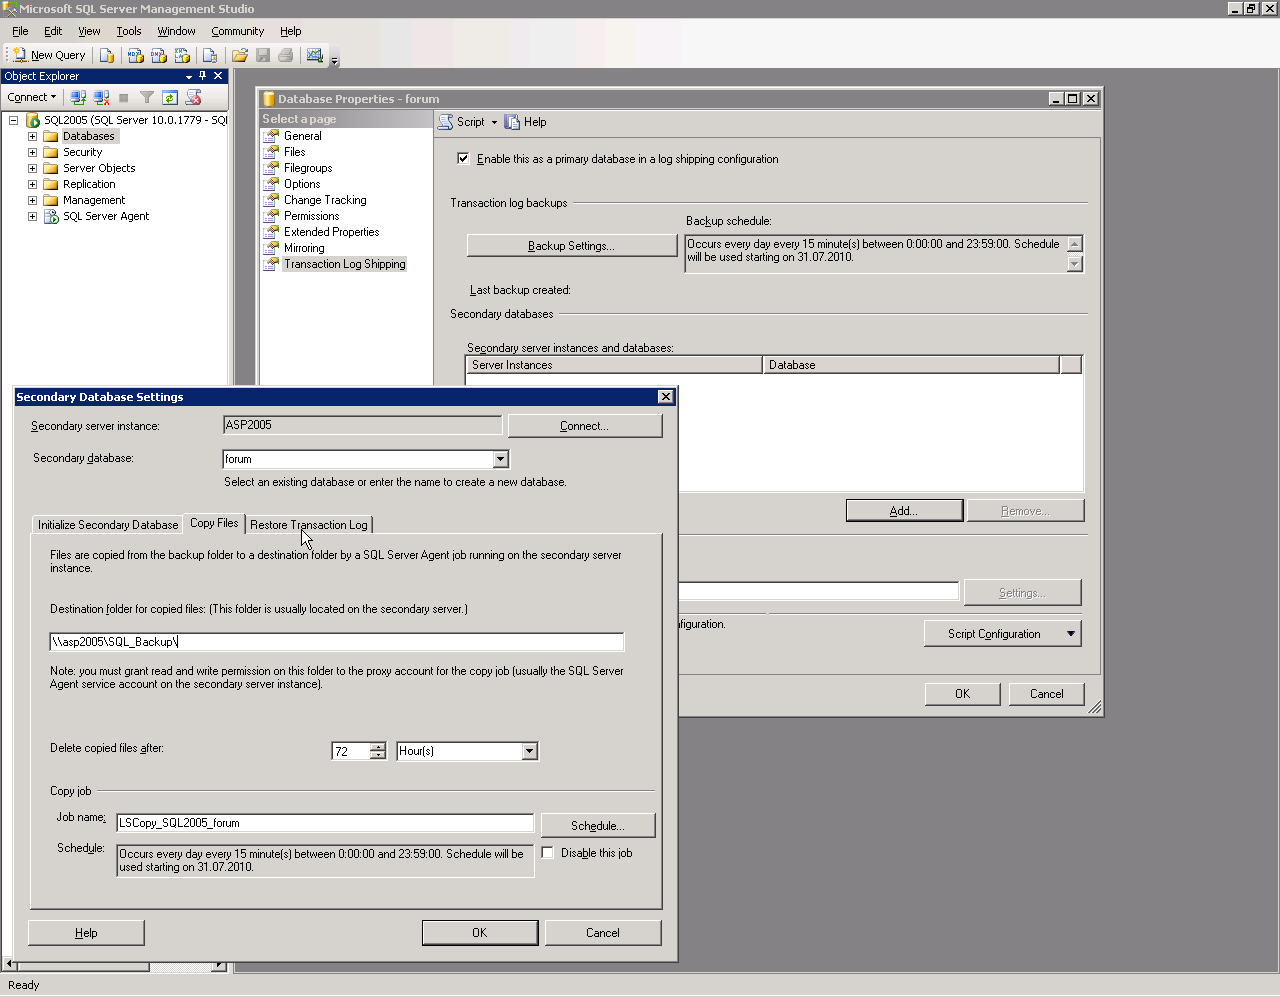Click the New Query toolbar button
The width and height of the screenshot is (1280, 997).
click(x=49, y=55)
